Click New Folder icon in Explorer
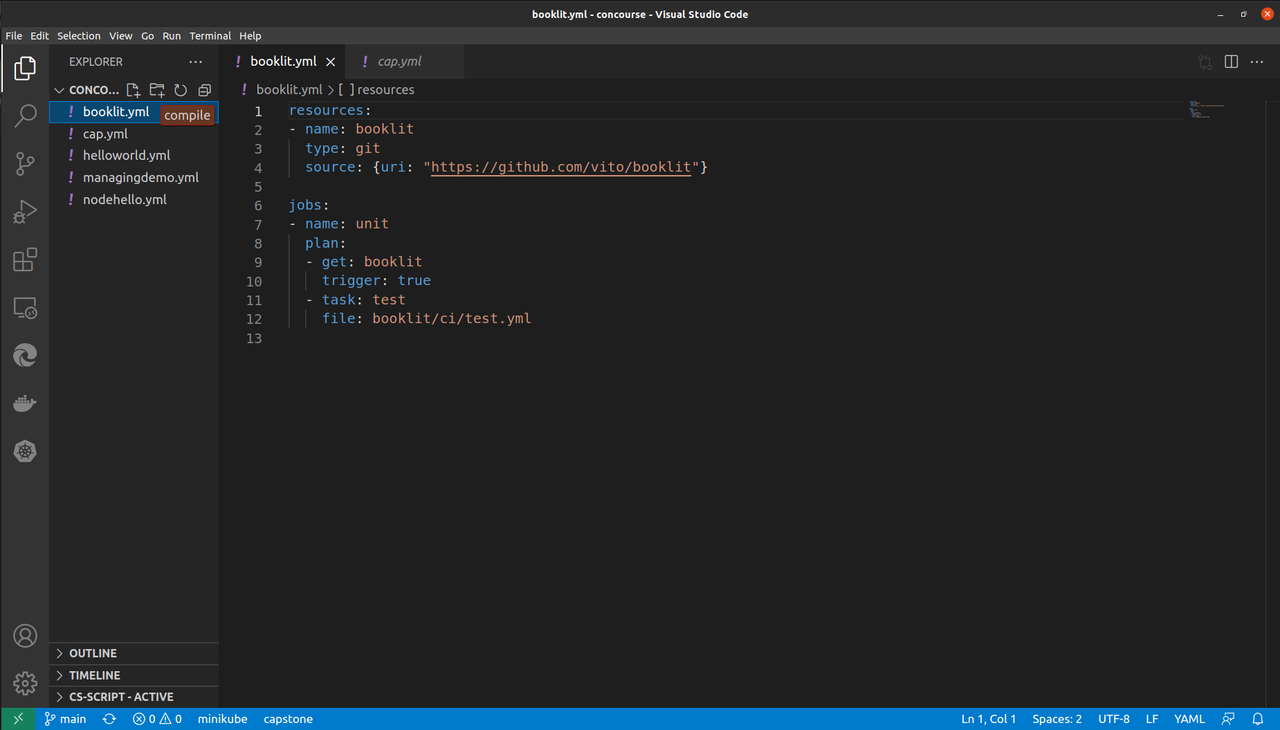Image resolution: width=1280 pixels, height=730 pixels. point(157,90)
